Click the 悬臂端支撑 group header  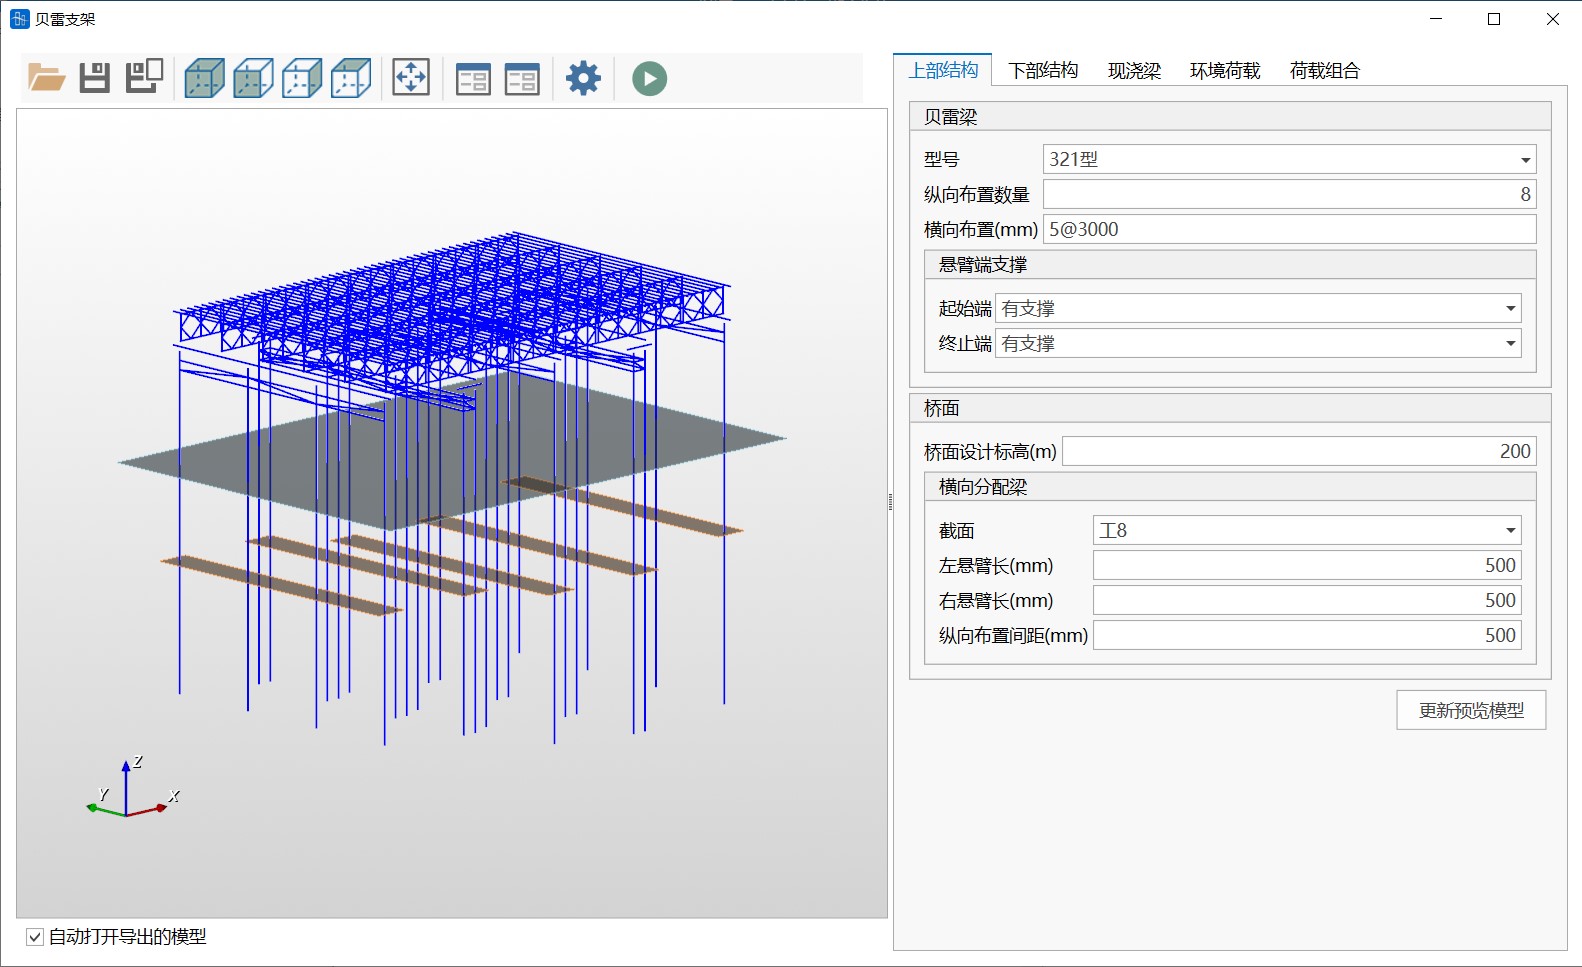click(1230, 264)
